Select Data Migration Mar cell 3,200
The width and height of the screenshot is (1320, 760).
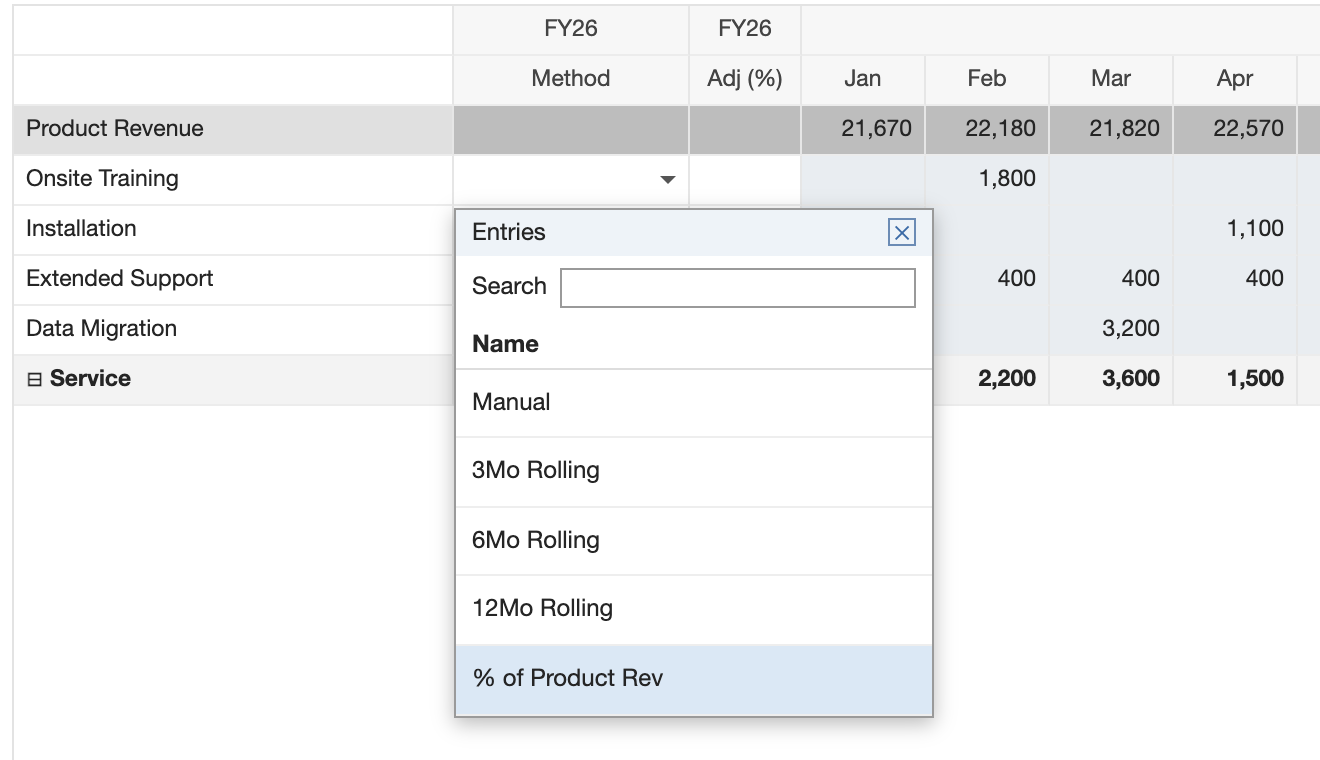pos(1111,329)
